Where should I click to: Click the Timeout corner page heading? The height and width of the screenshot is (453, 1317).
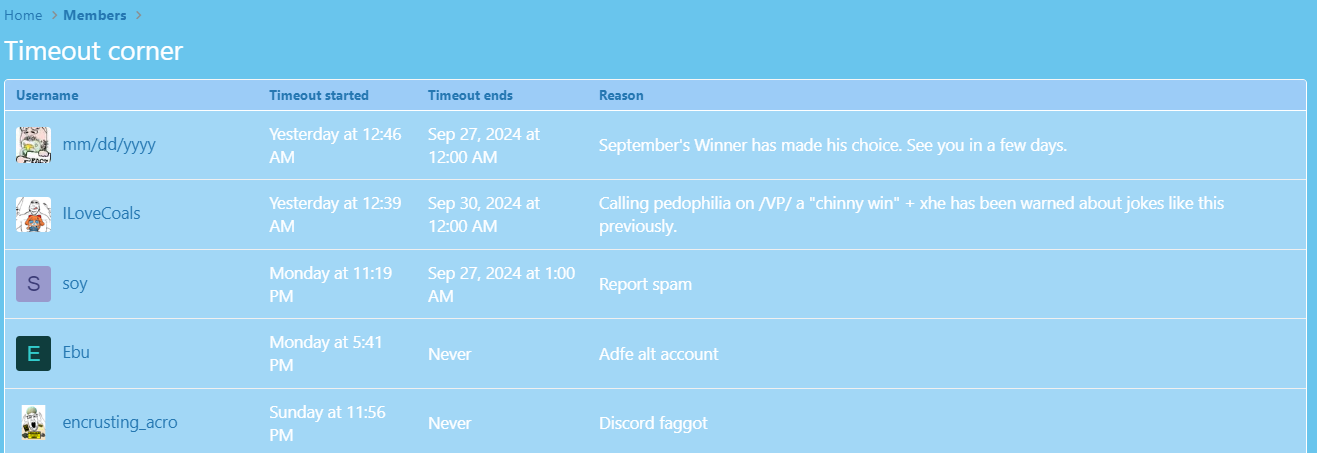94,51
